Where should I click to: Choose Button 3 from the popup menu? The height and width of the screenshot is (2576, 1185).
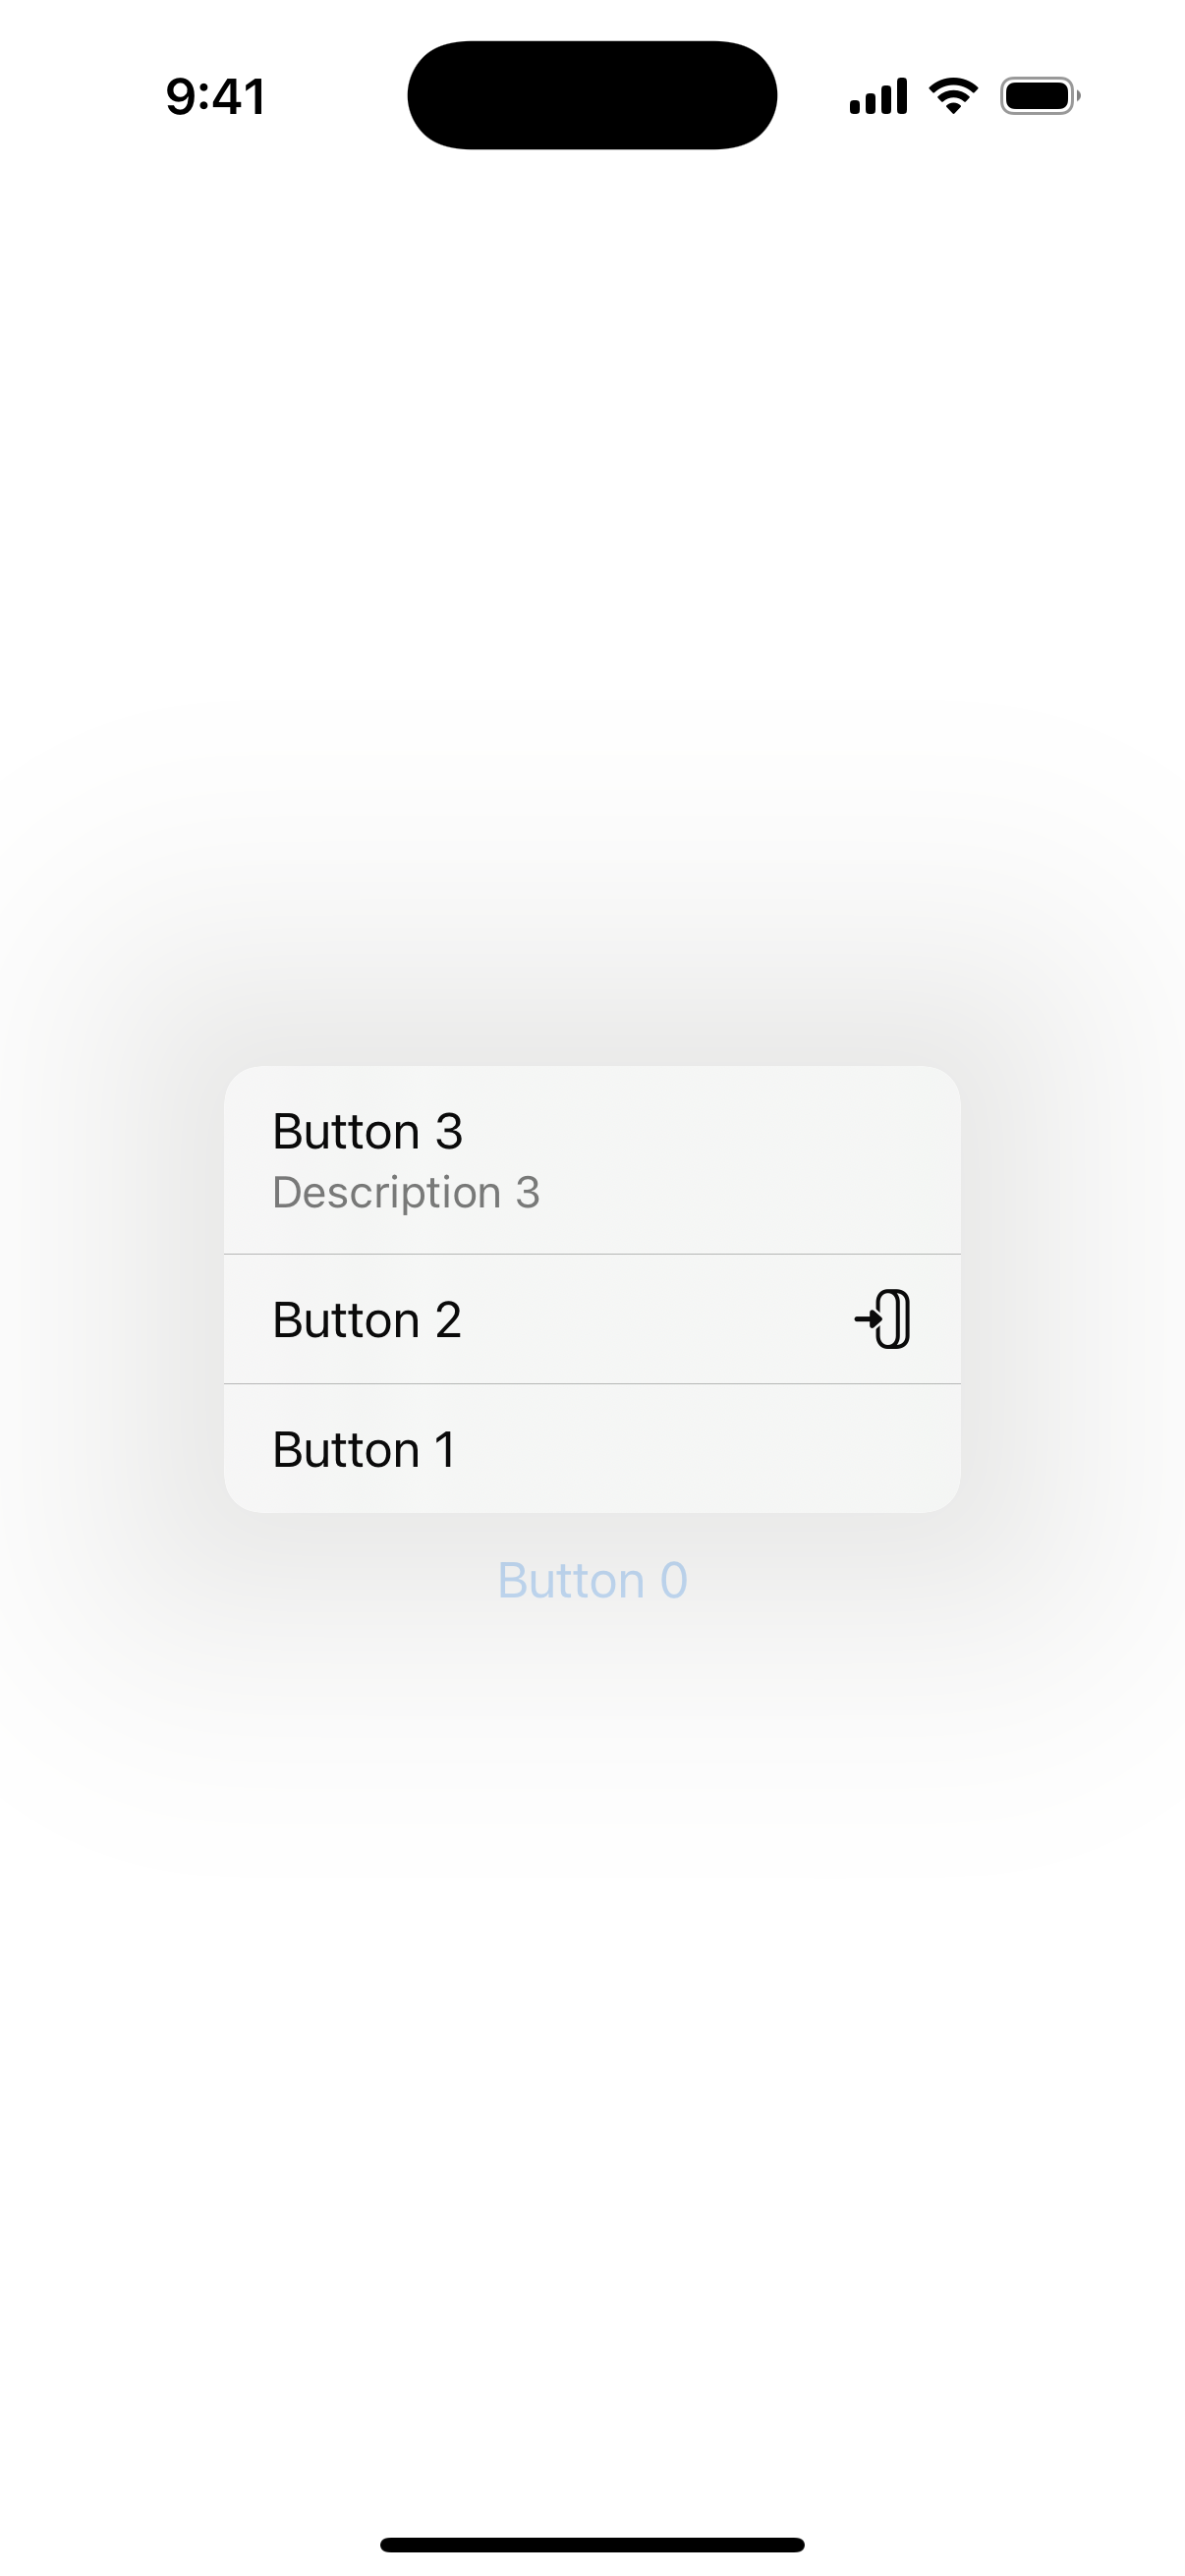(592, 1160)
